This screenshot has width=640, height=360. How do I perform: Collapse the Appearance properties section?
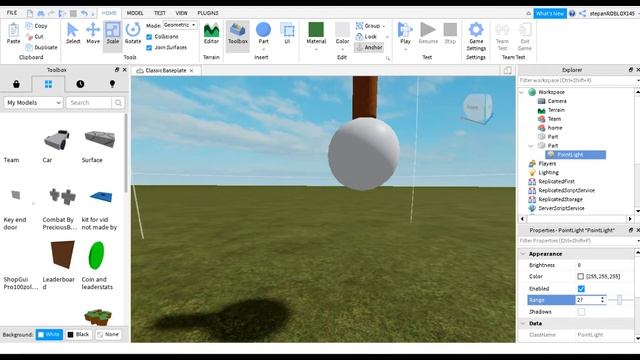(522, 254)
